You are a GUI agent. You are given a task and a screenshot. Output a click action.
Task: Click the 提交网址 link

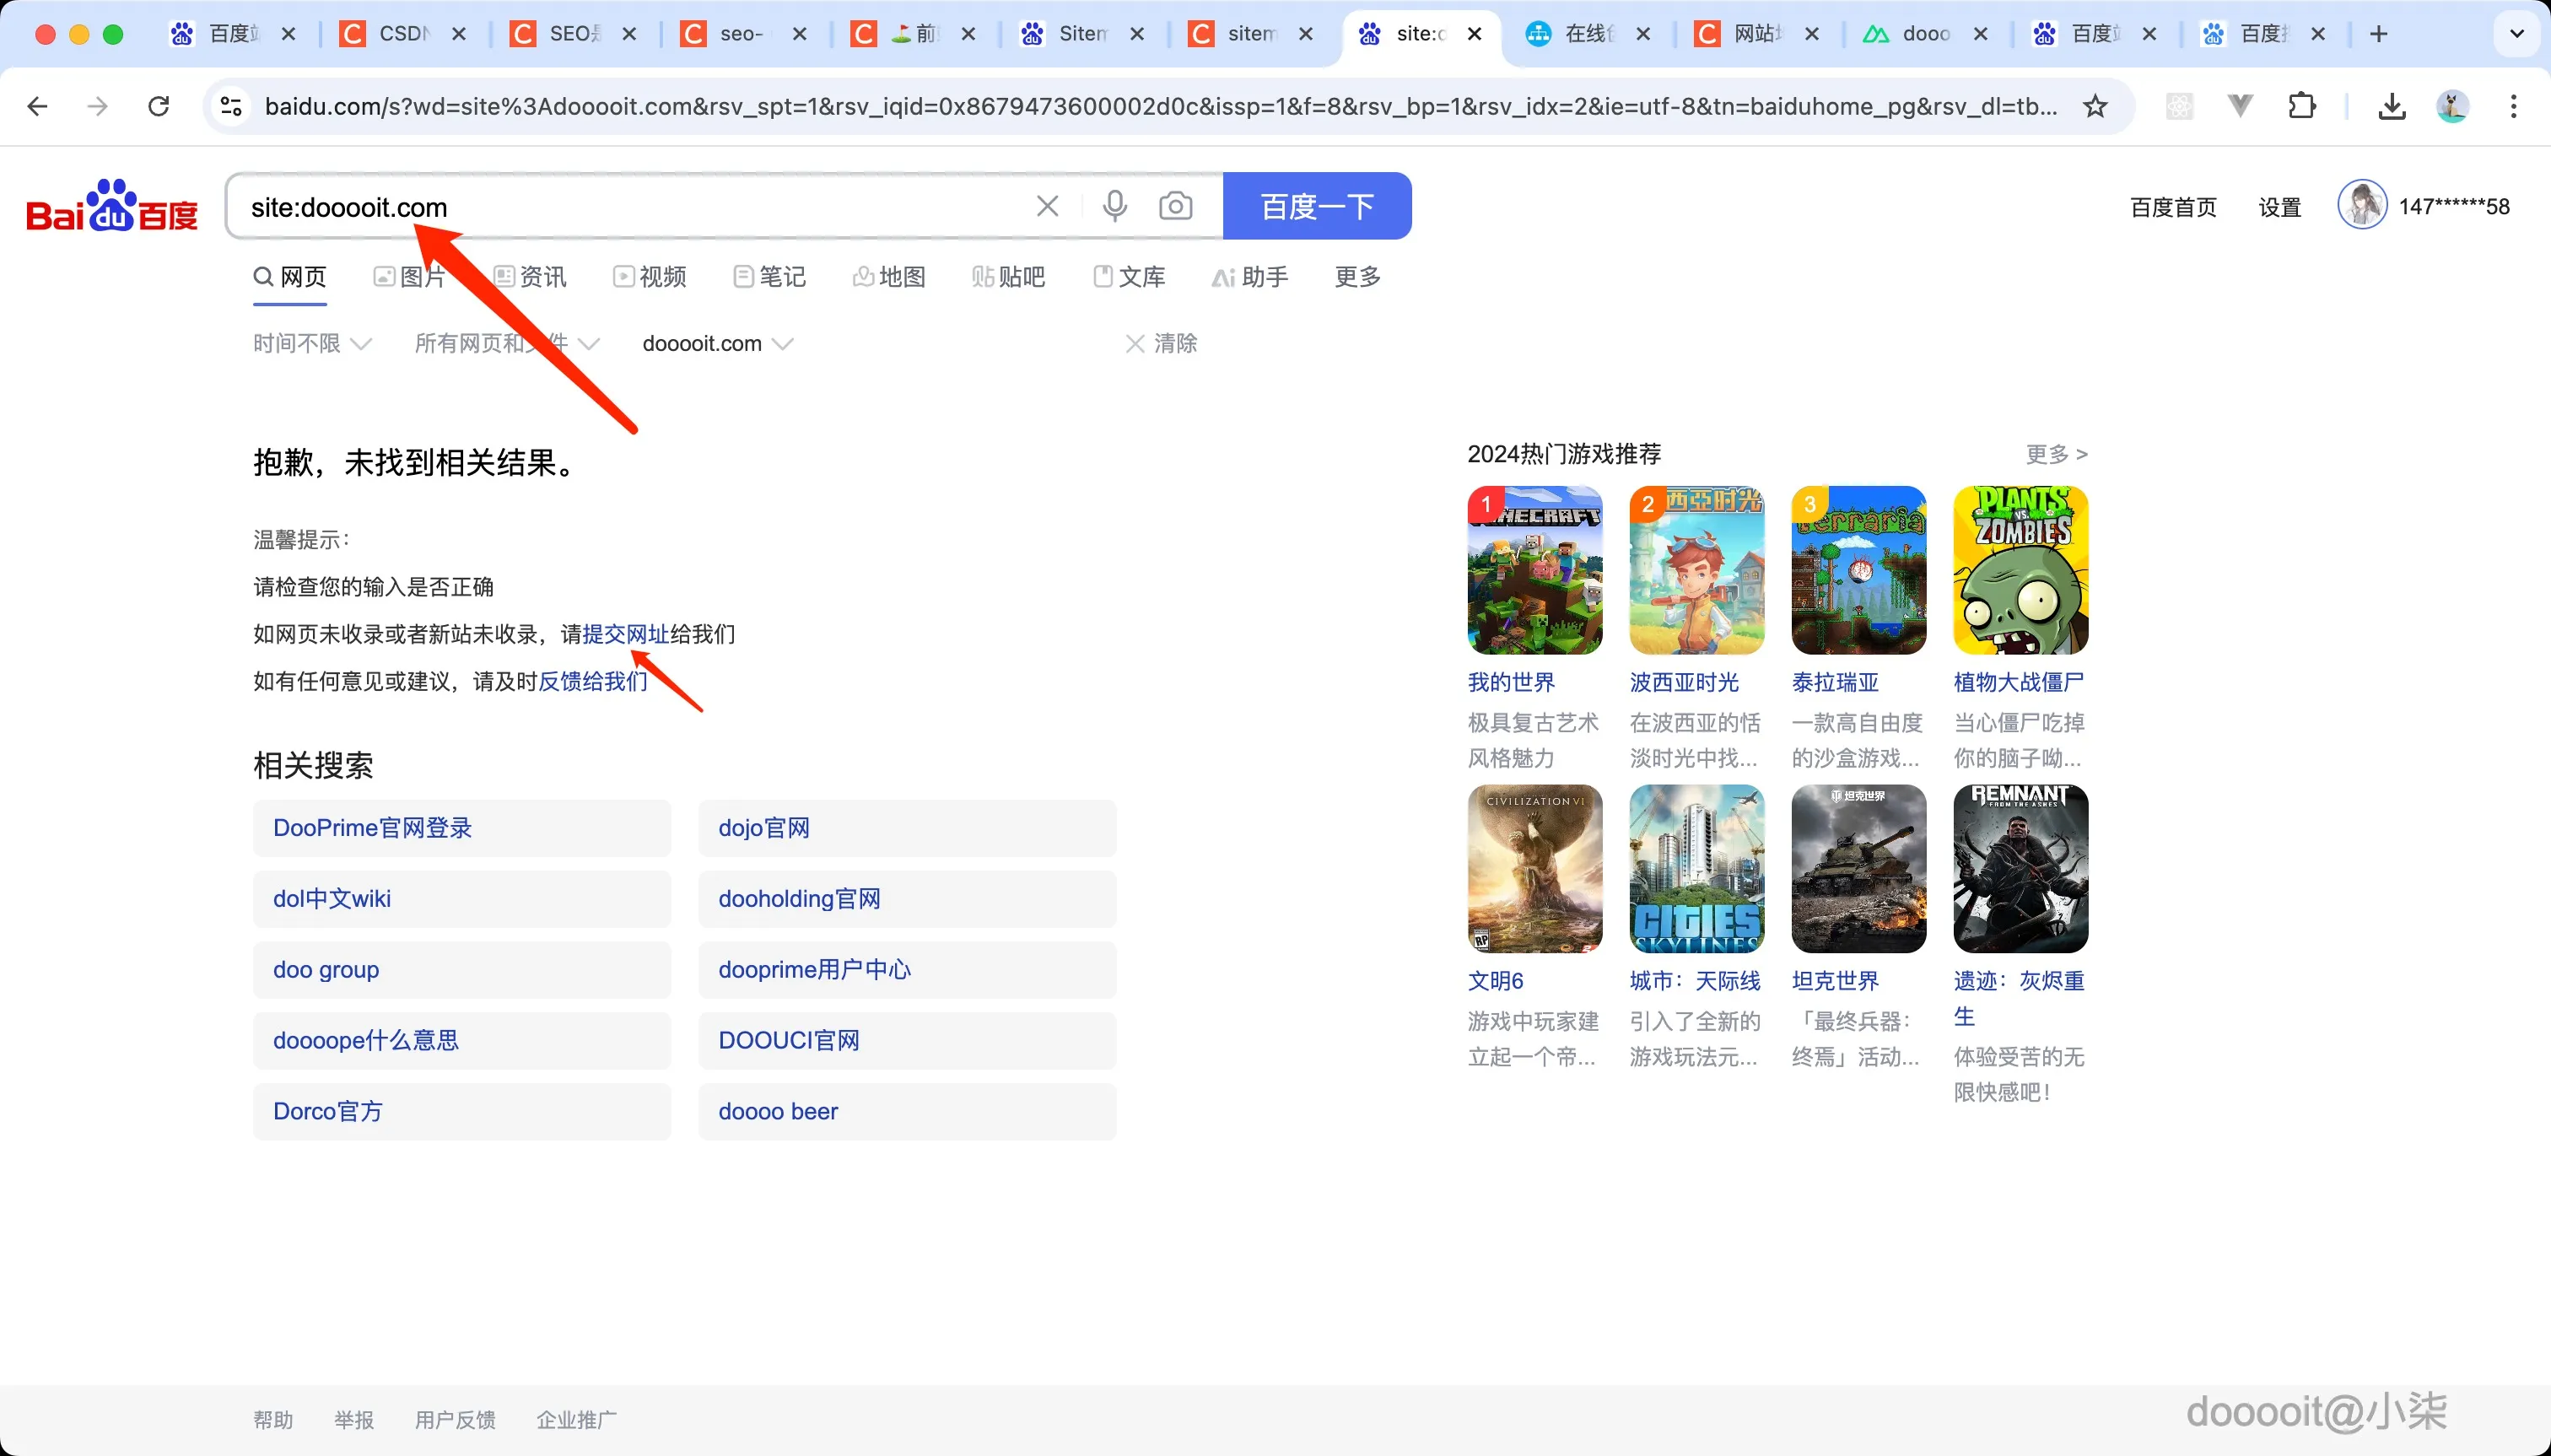[623, 634]
